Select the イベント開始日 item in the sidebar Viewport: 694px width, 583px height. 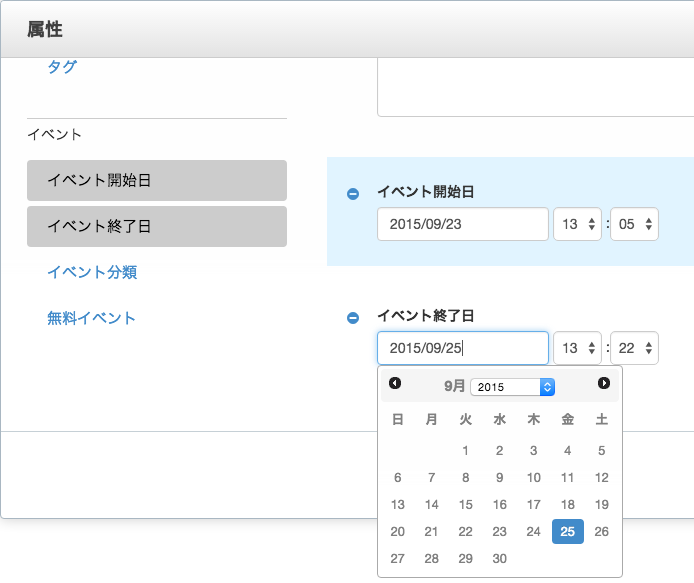(x=157, y=181)
